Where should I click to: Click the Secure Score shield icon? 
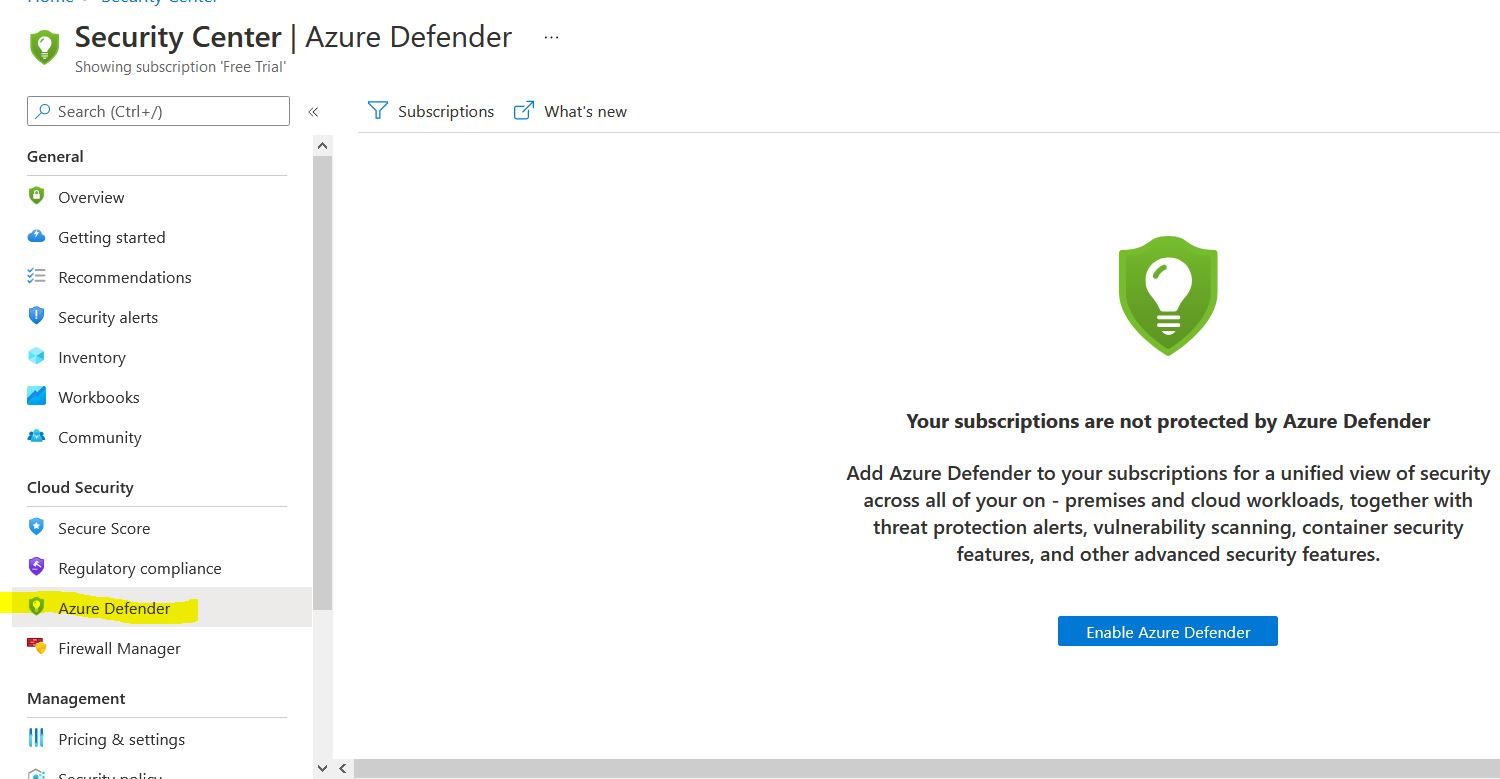[37, 526]
